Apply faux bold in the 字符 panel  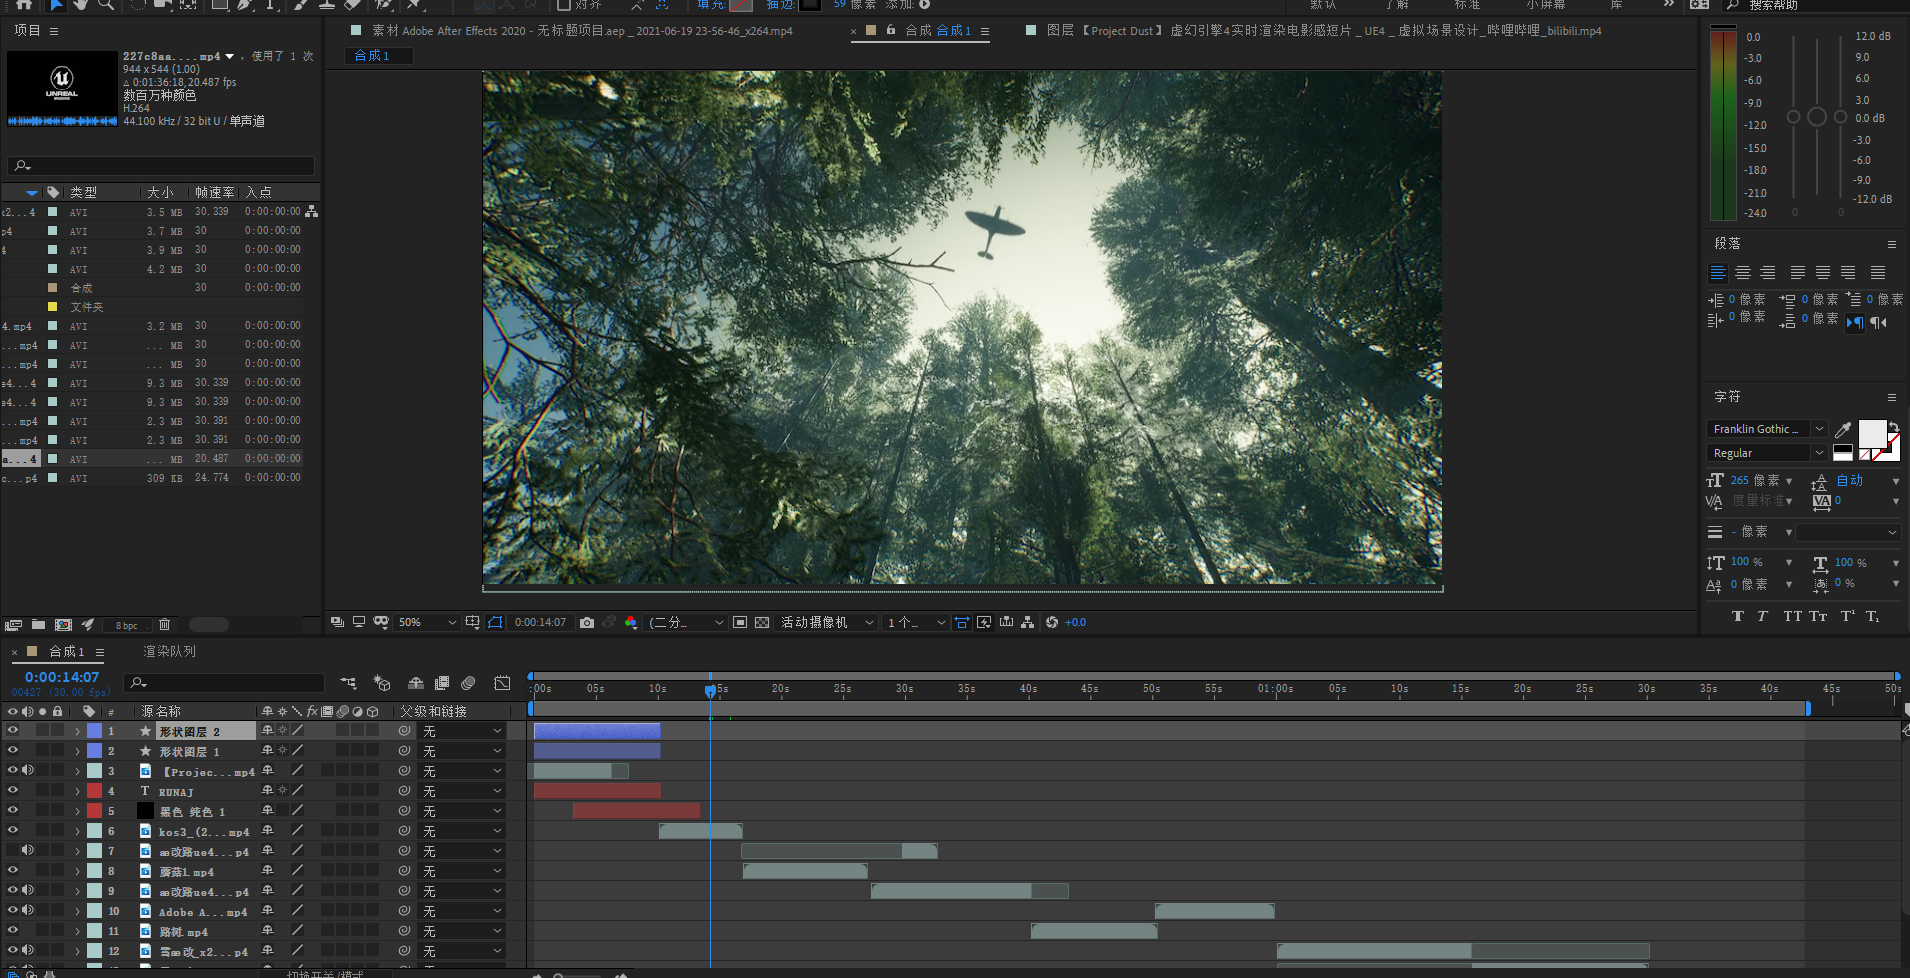pos(1737,616)
